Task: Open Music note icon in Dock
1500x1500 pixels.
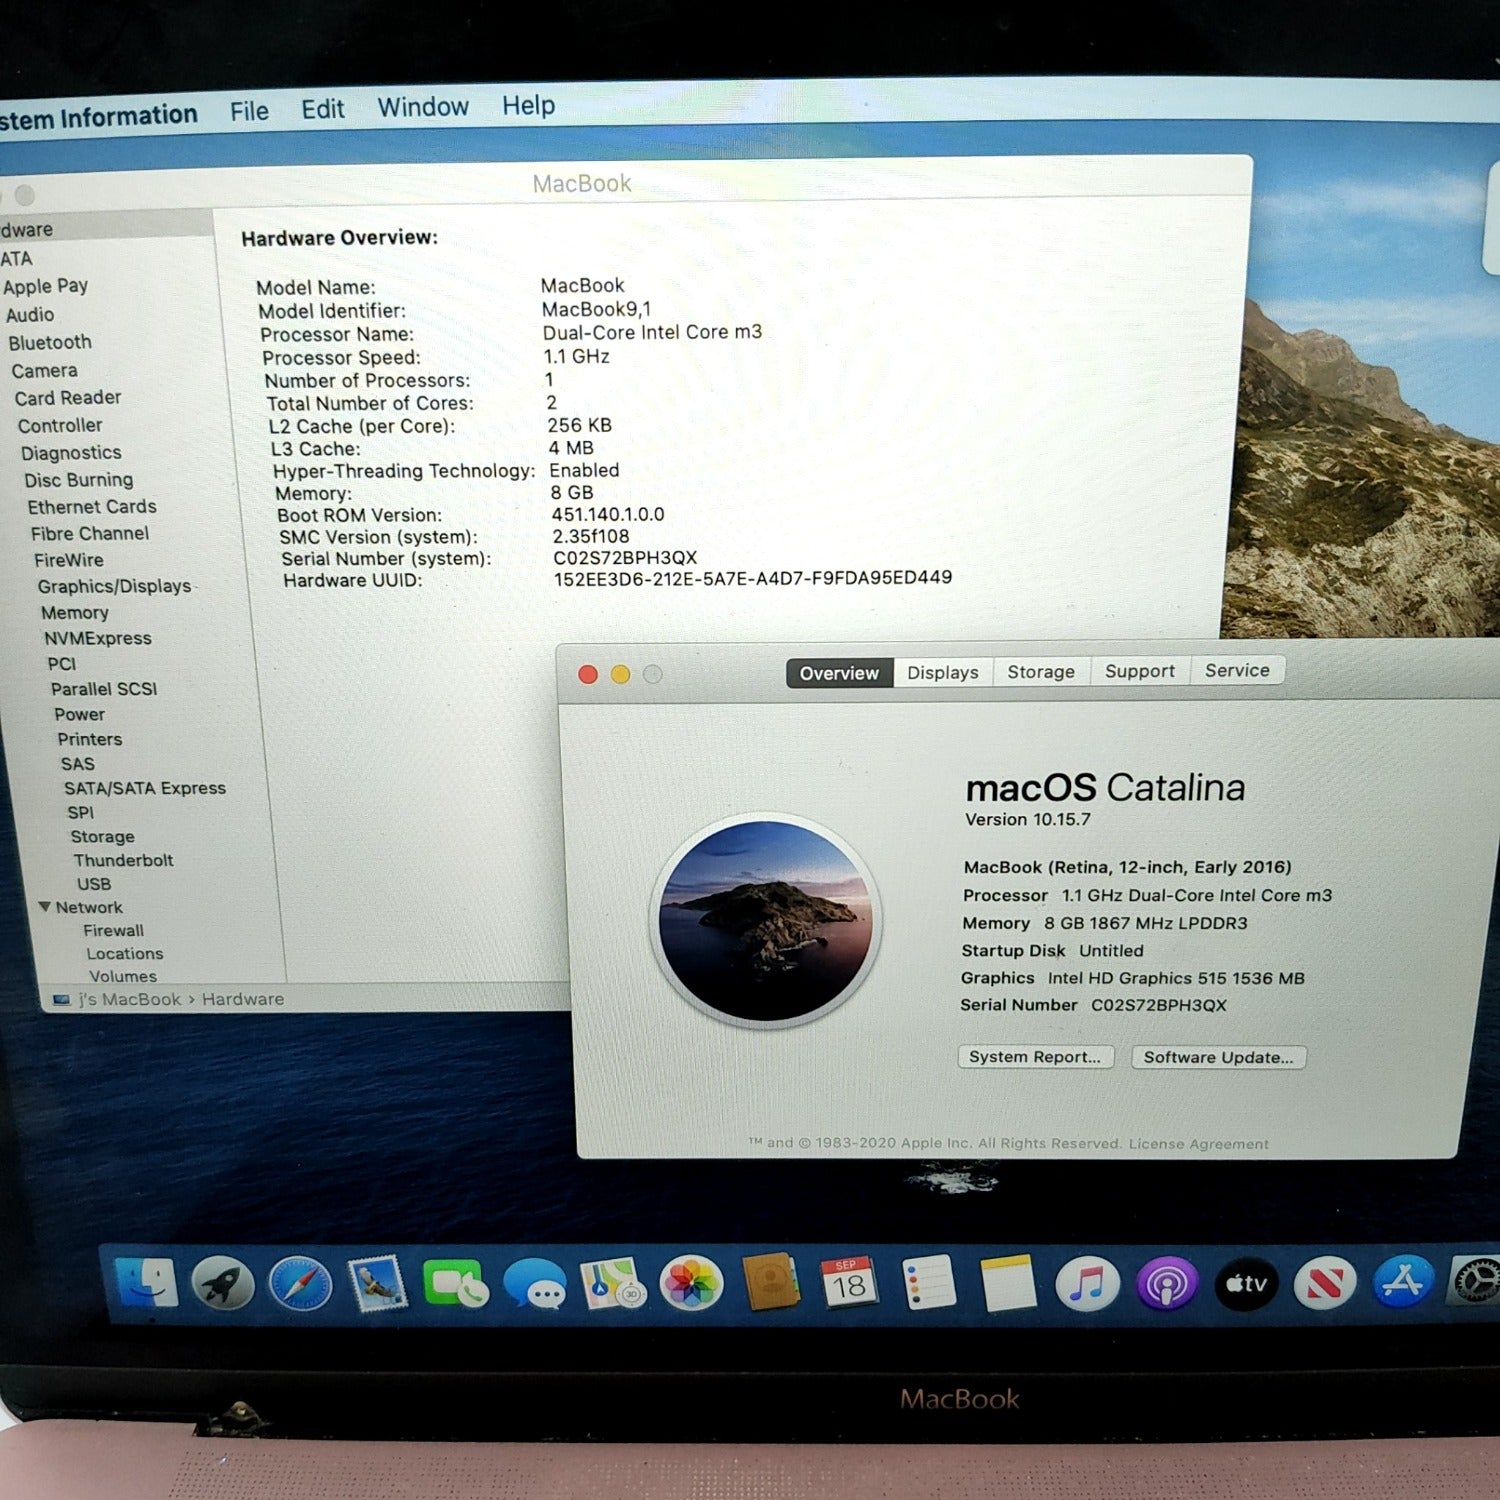Action: click(1087, 1283)
